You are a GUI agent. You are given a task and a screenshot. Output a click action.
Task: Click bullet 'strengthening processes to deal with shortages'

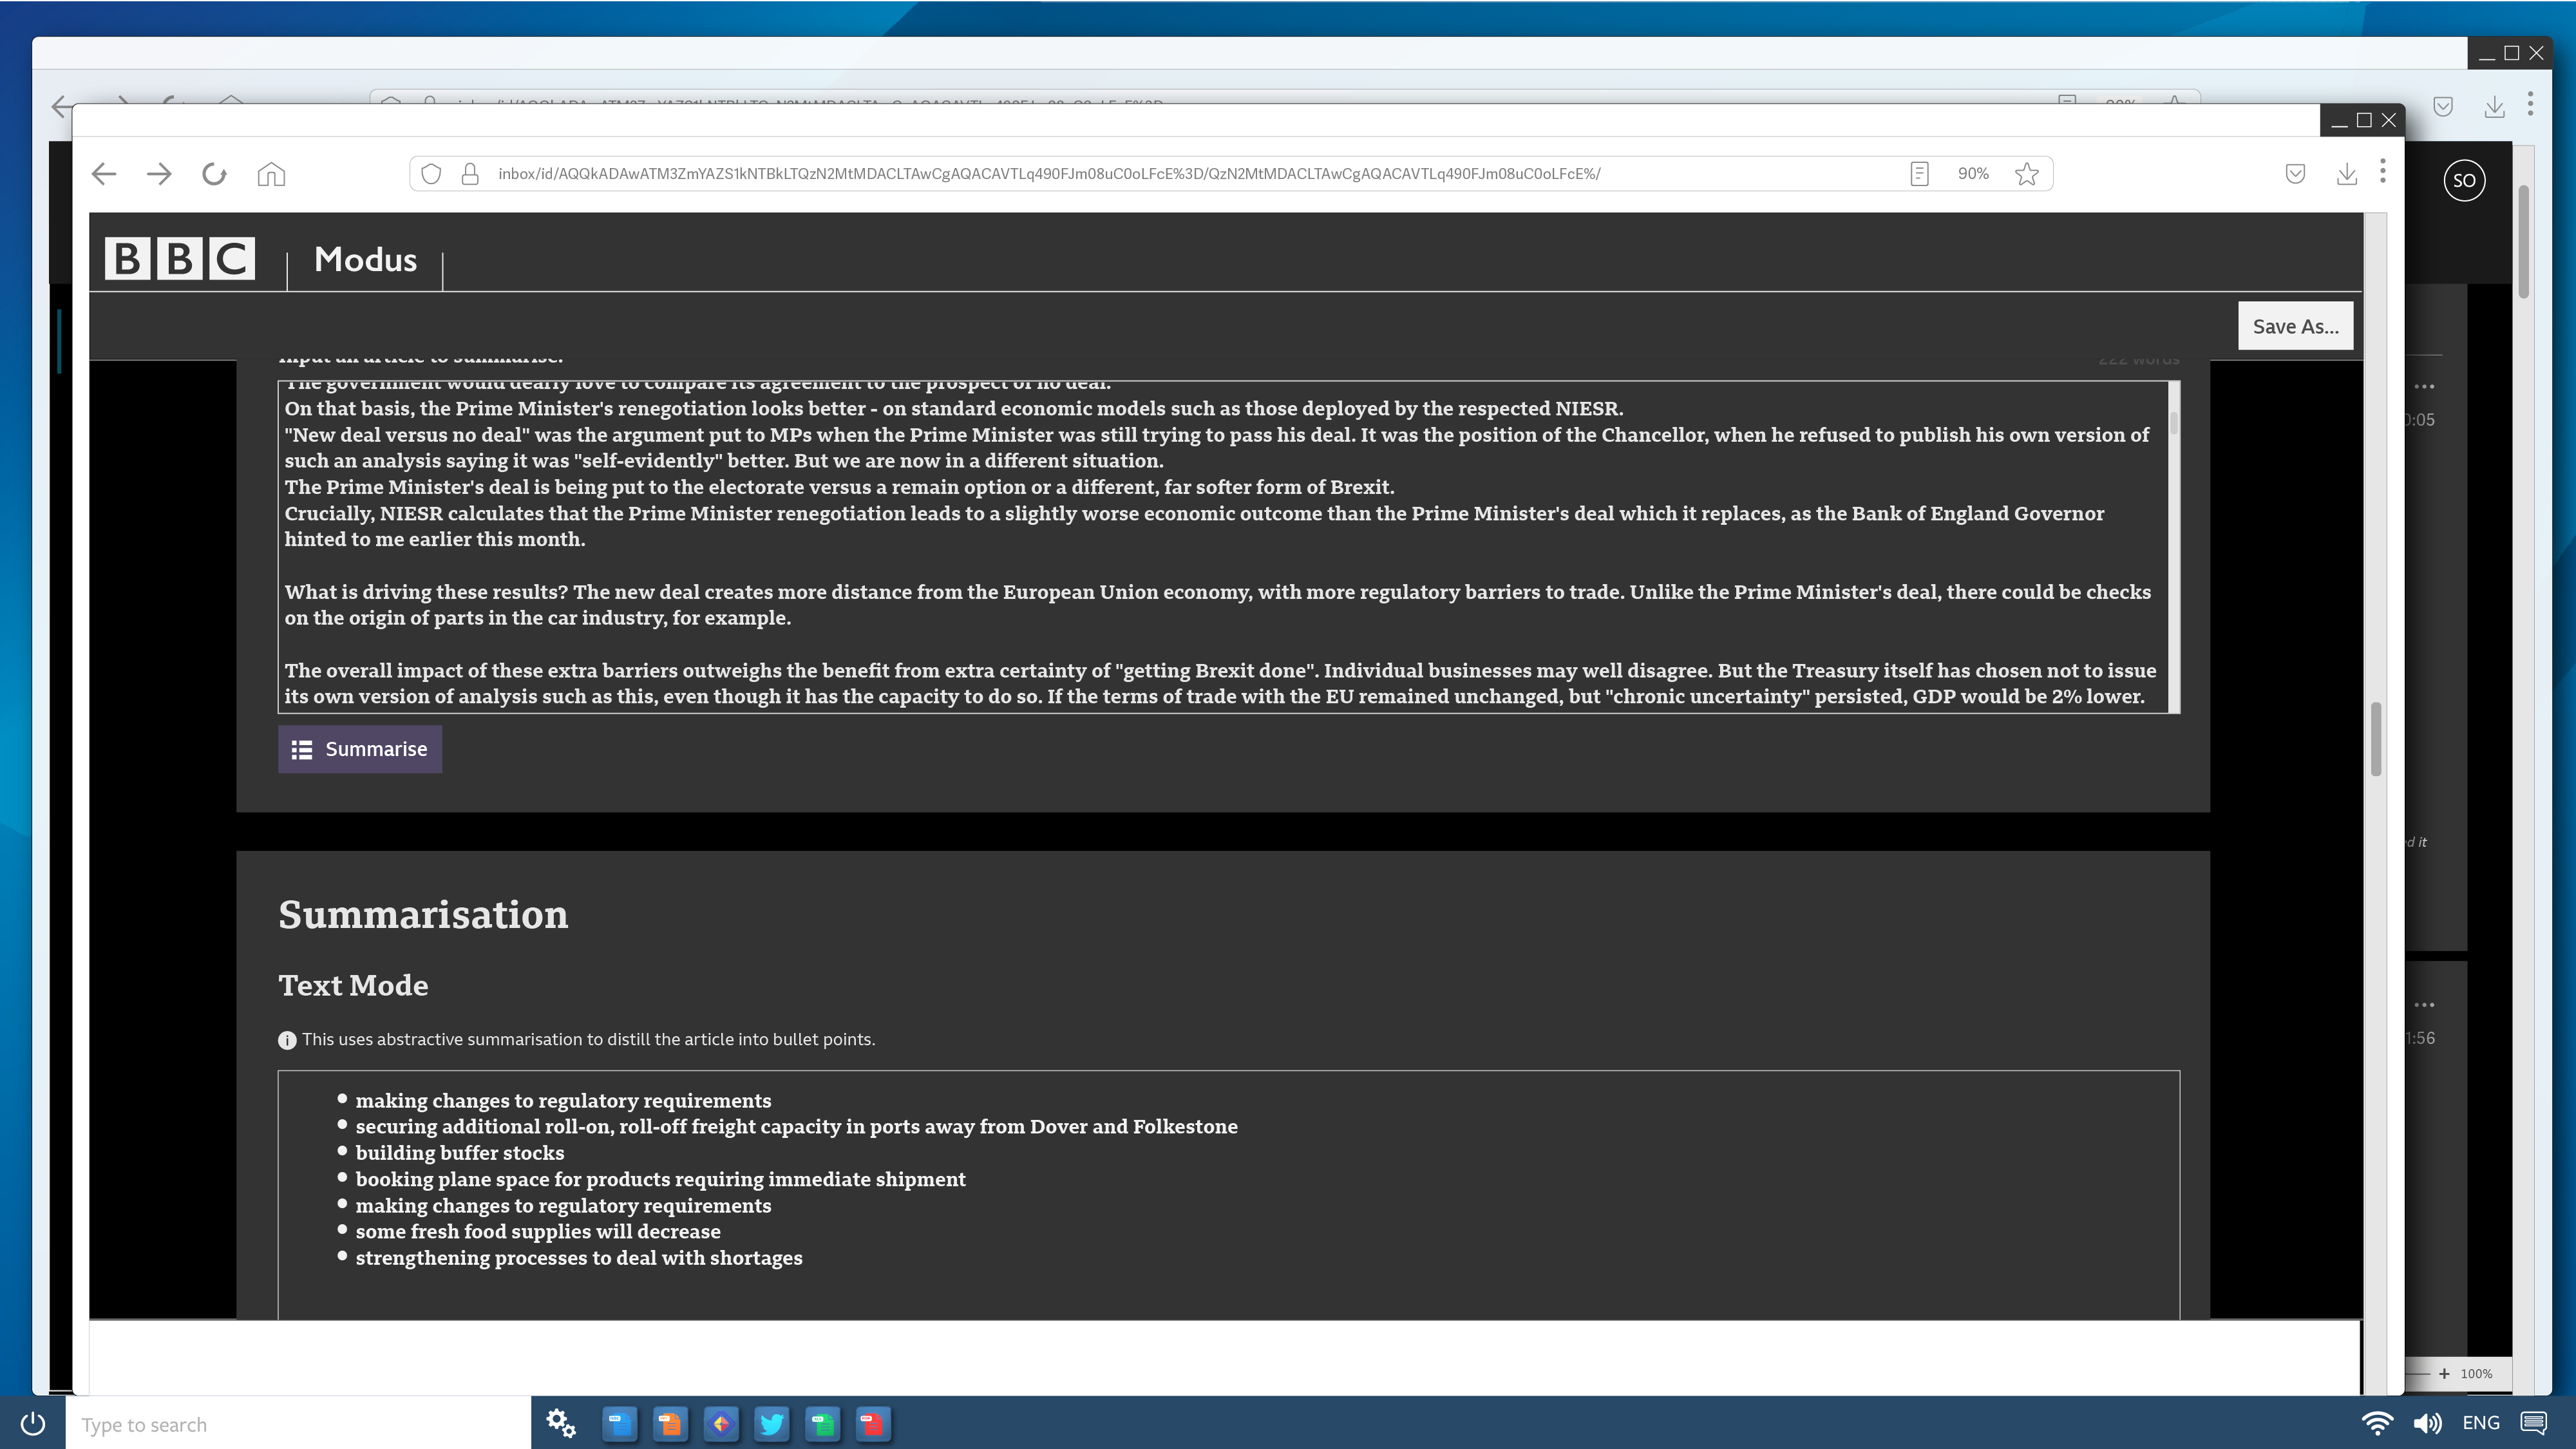(579, 1258)
